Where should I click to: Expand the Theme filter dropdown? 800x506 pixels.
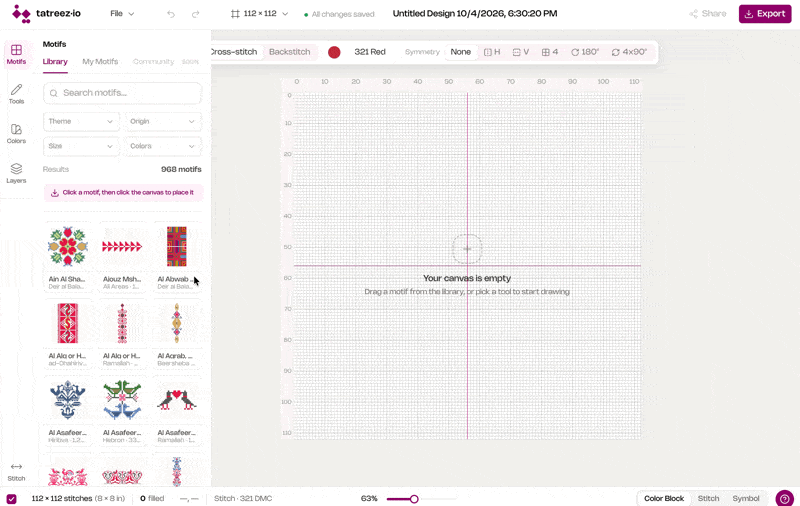[81, 121]
